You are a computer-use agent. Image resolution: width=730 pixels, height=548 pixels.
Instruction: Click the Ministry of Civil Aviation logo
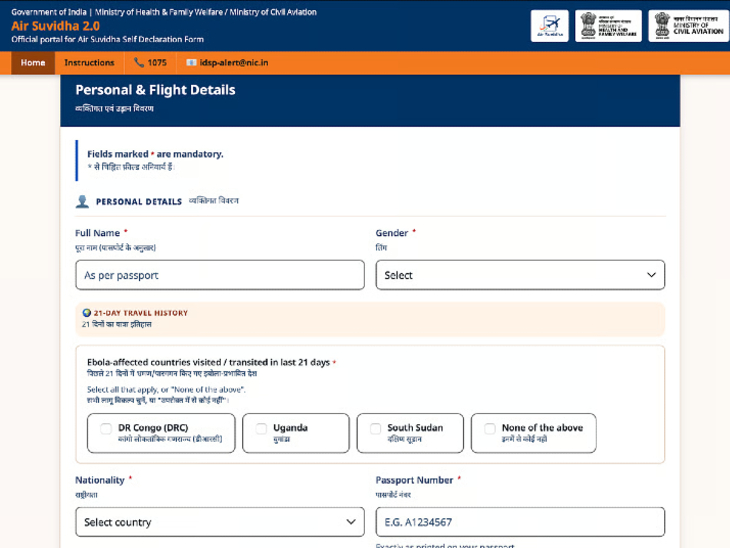pyautogui.click(x=689, y=26)
